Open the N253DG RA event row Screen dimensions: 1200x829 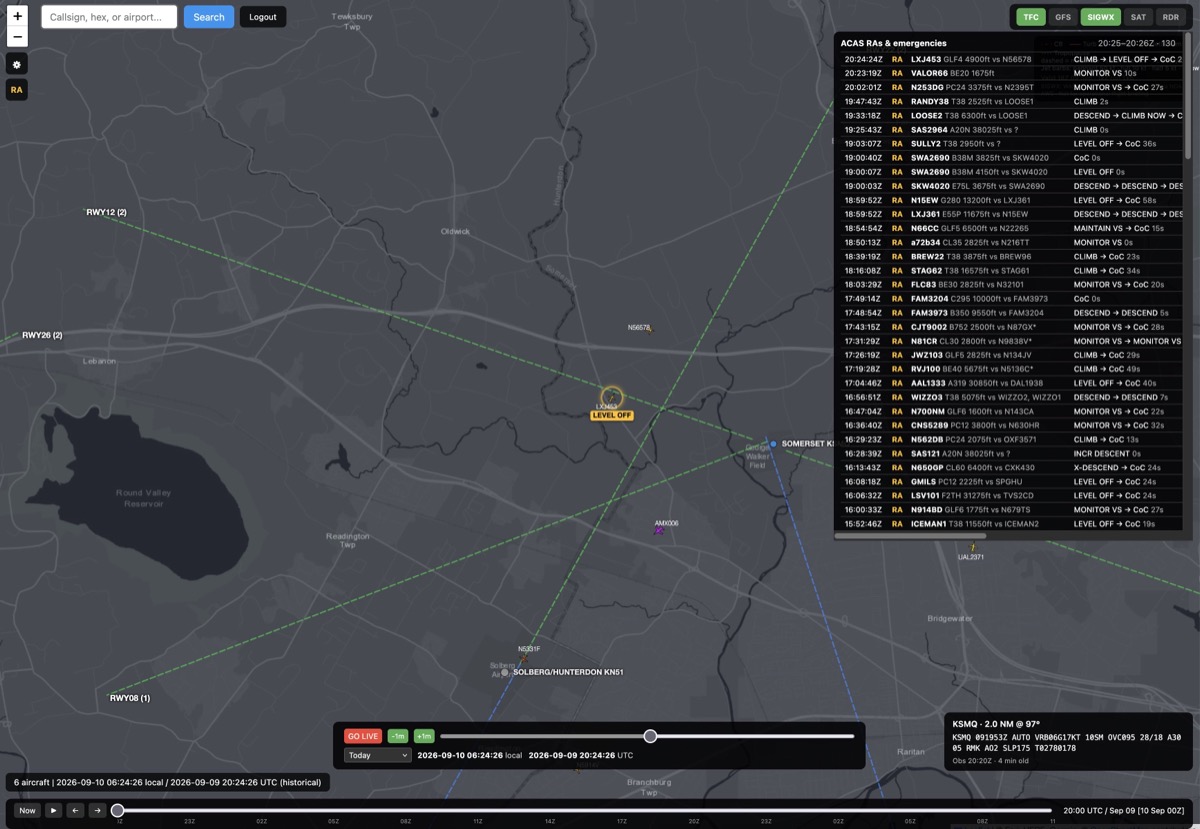click(1010, 87)
